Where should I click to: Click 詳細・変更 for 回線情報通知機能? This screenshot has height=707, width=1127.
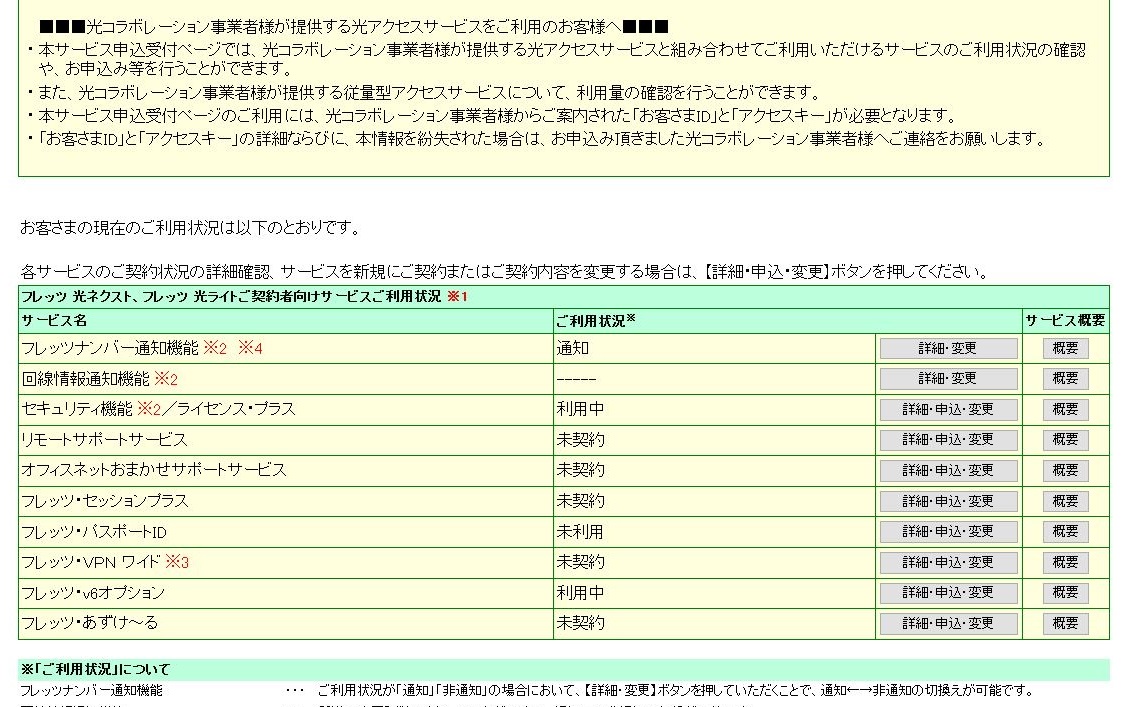(x=948, y=379)
